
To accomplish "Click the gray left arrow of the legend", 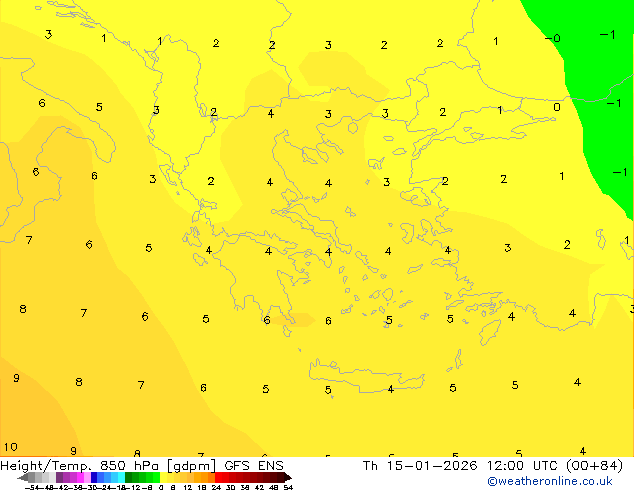I will pyautogui.click(x=22, y=477).
